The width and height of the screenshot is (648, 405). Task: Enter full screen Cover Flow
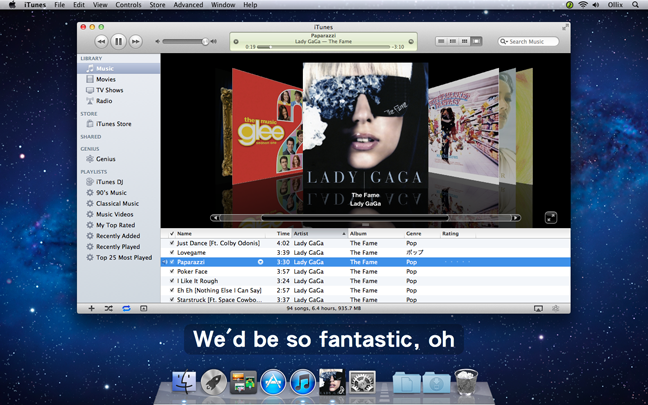click(x=551, y=217)
